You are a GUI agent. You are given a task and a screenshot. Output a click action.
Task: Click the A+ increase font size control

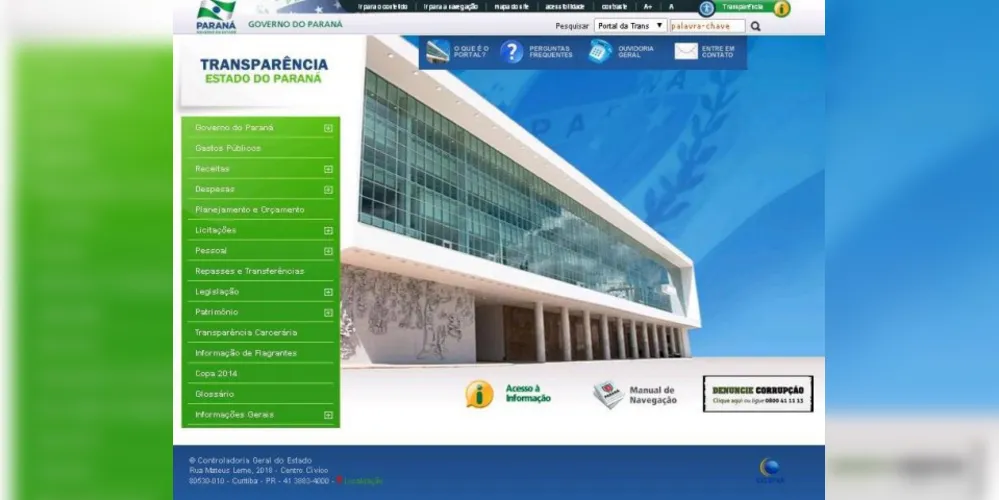coord(647,6)
